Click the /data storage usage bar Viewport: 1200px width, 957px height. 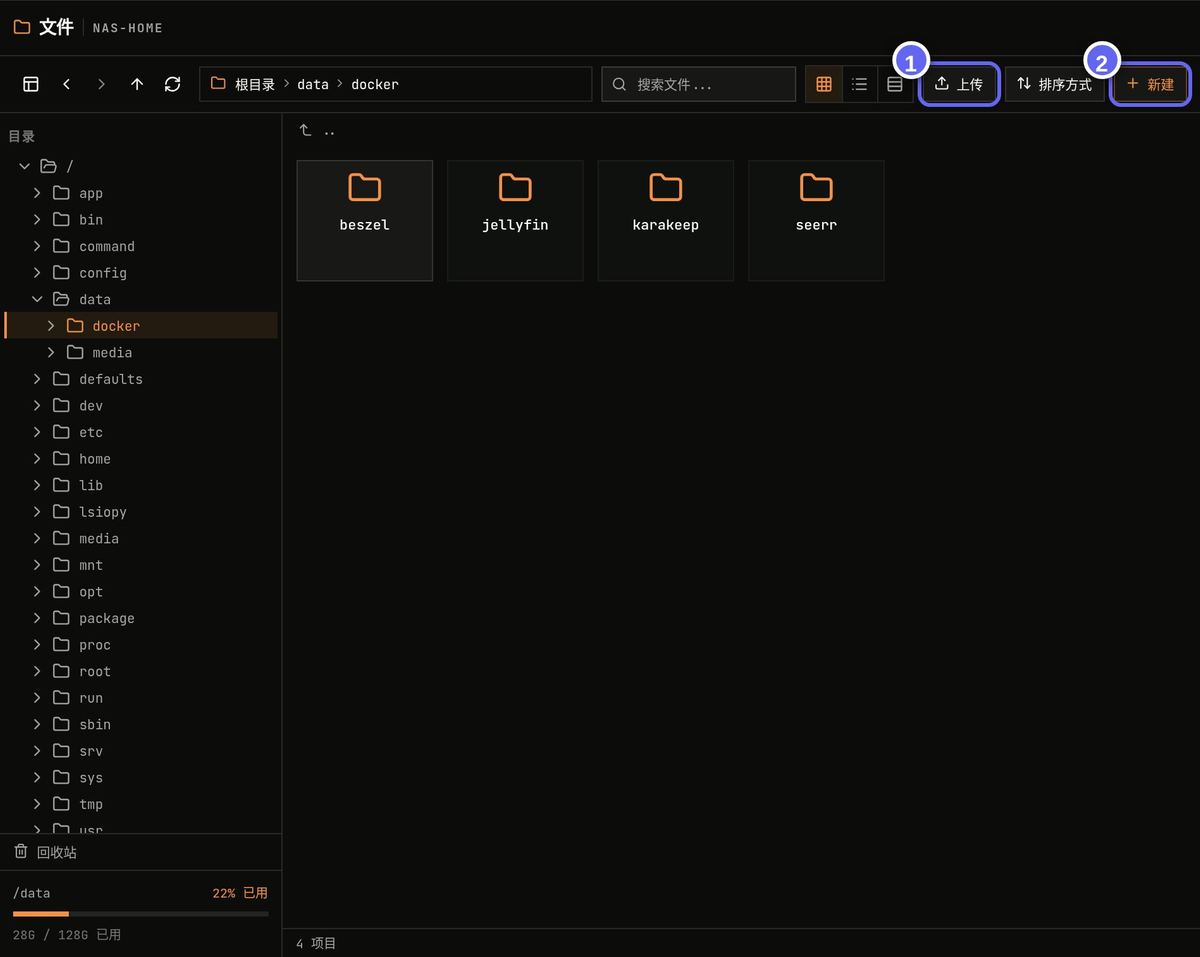pos(141,913)
